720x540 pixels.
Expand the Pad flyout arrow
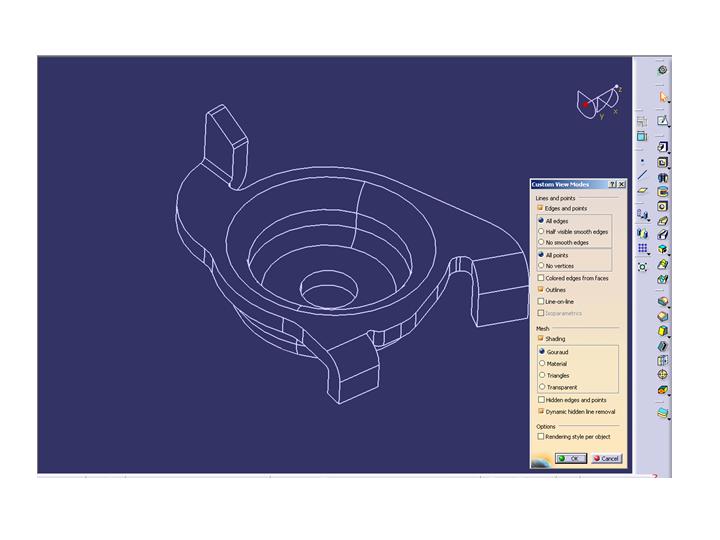(x=669, y=152)
